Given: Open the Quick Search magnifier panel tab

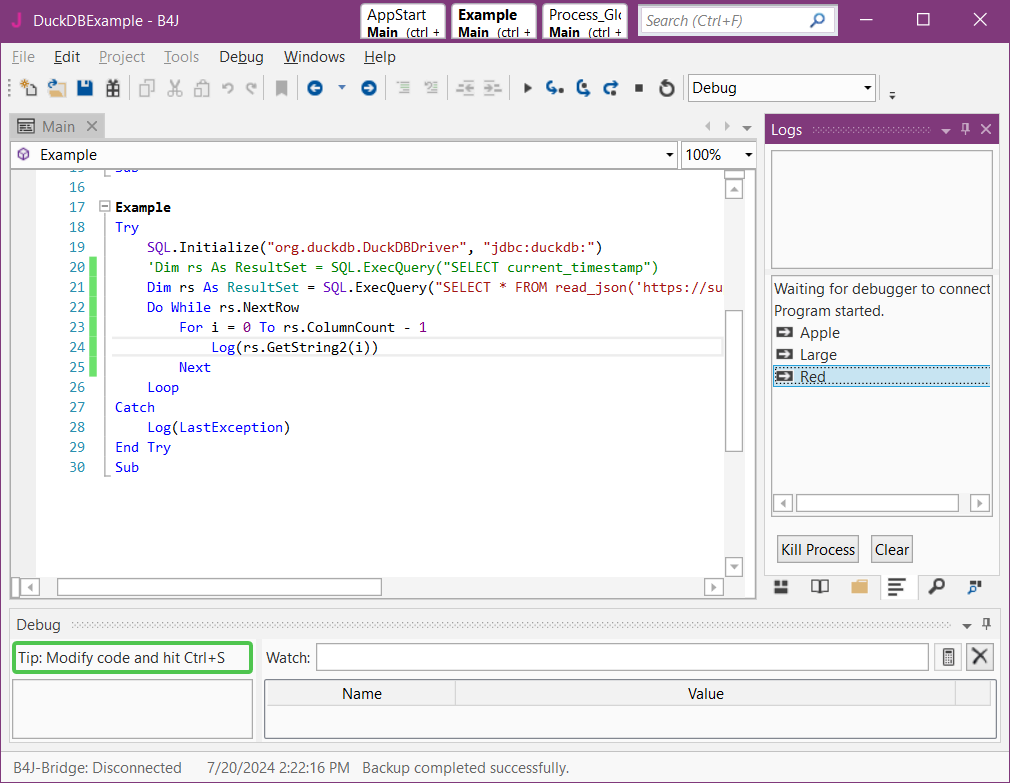Looking at the screenshot, I should pos(936,587).
